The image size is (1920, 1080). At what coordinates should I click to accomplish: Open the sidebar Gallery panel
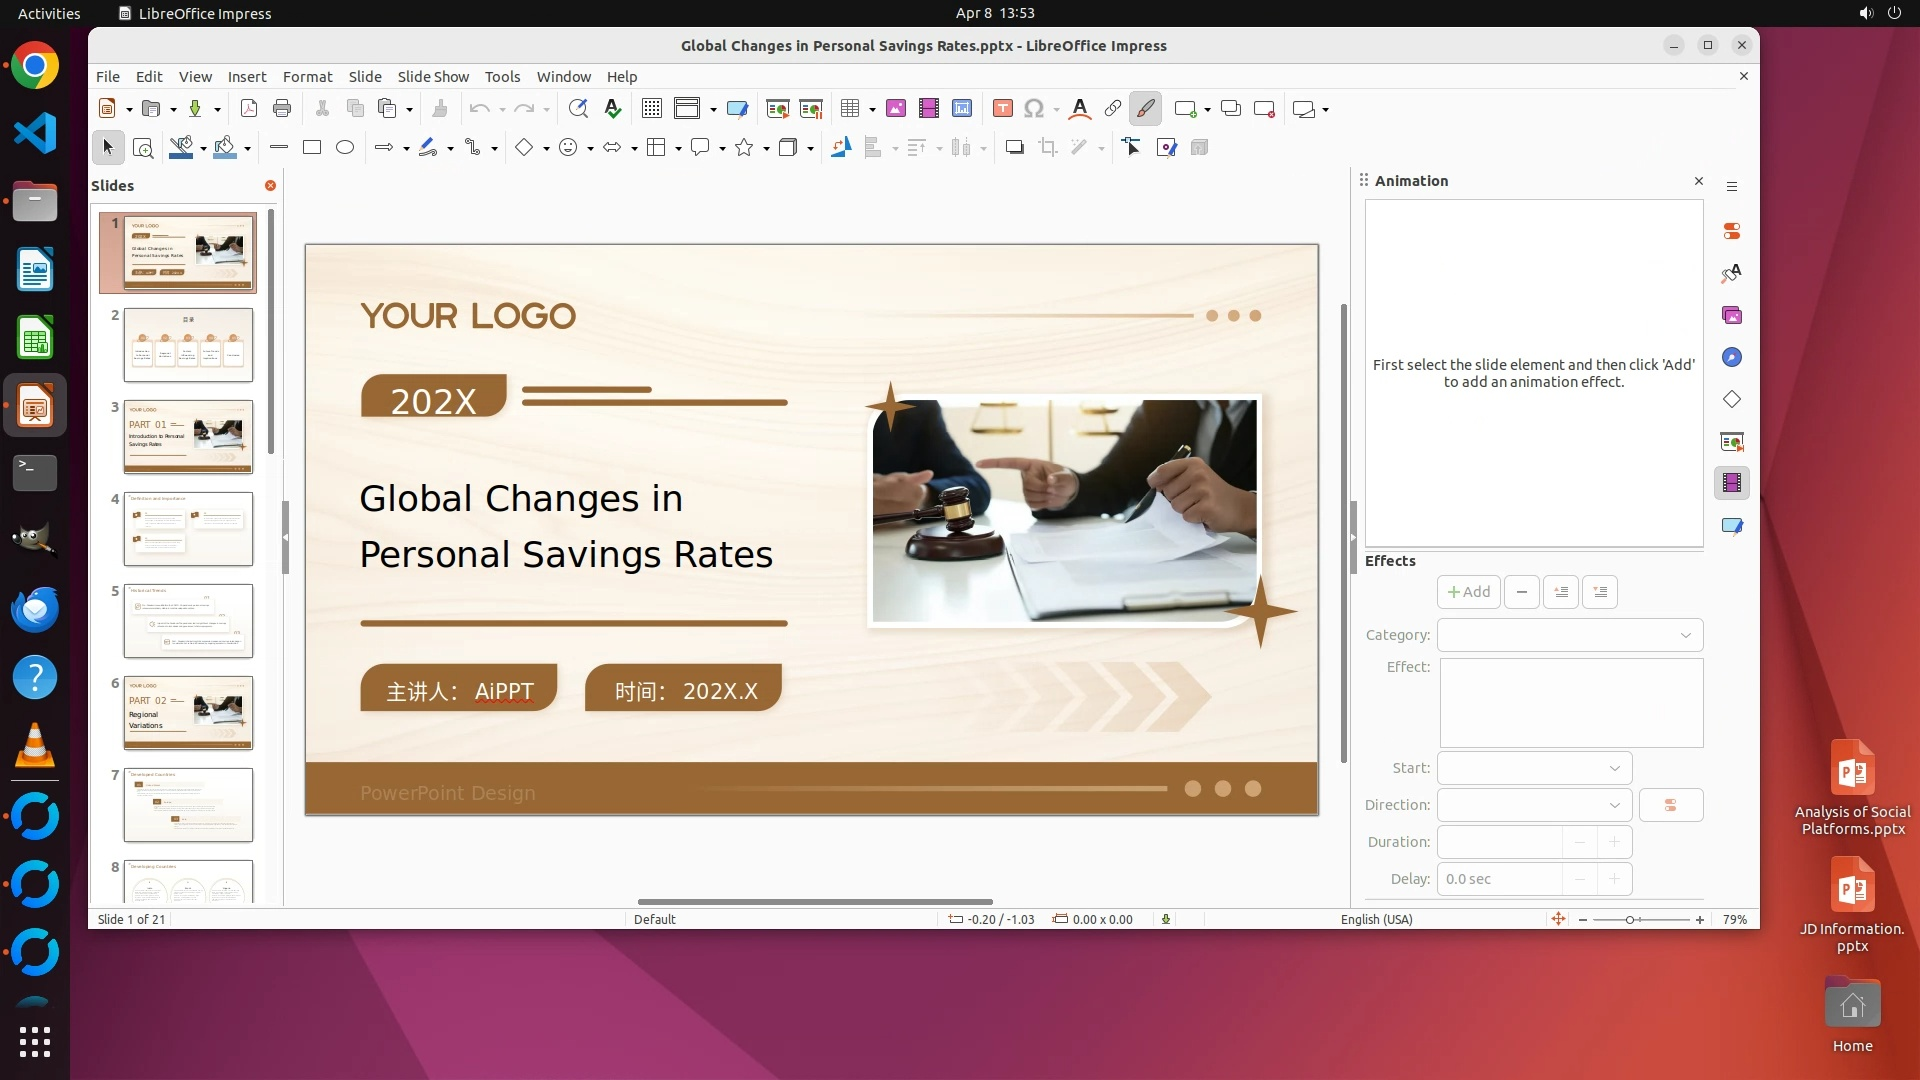click(1732, 316)
